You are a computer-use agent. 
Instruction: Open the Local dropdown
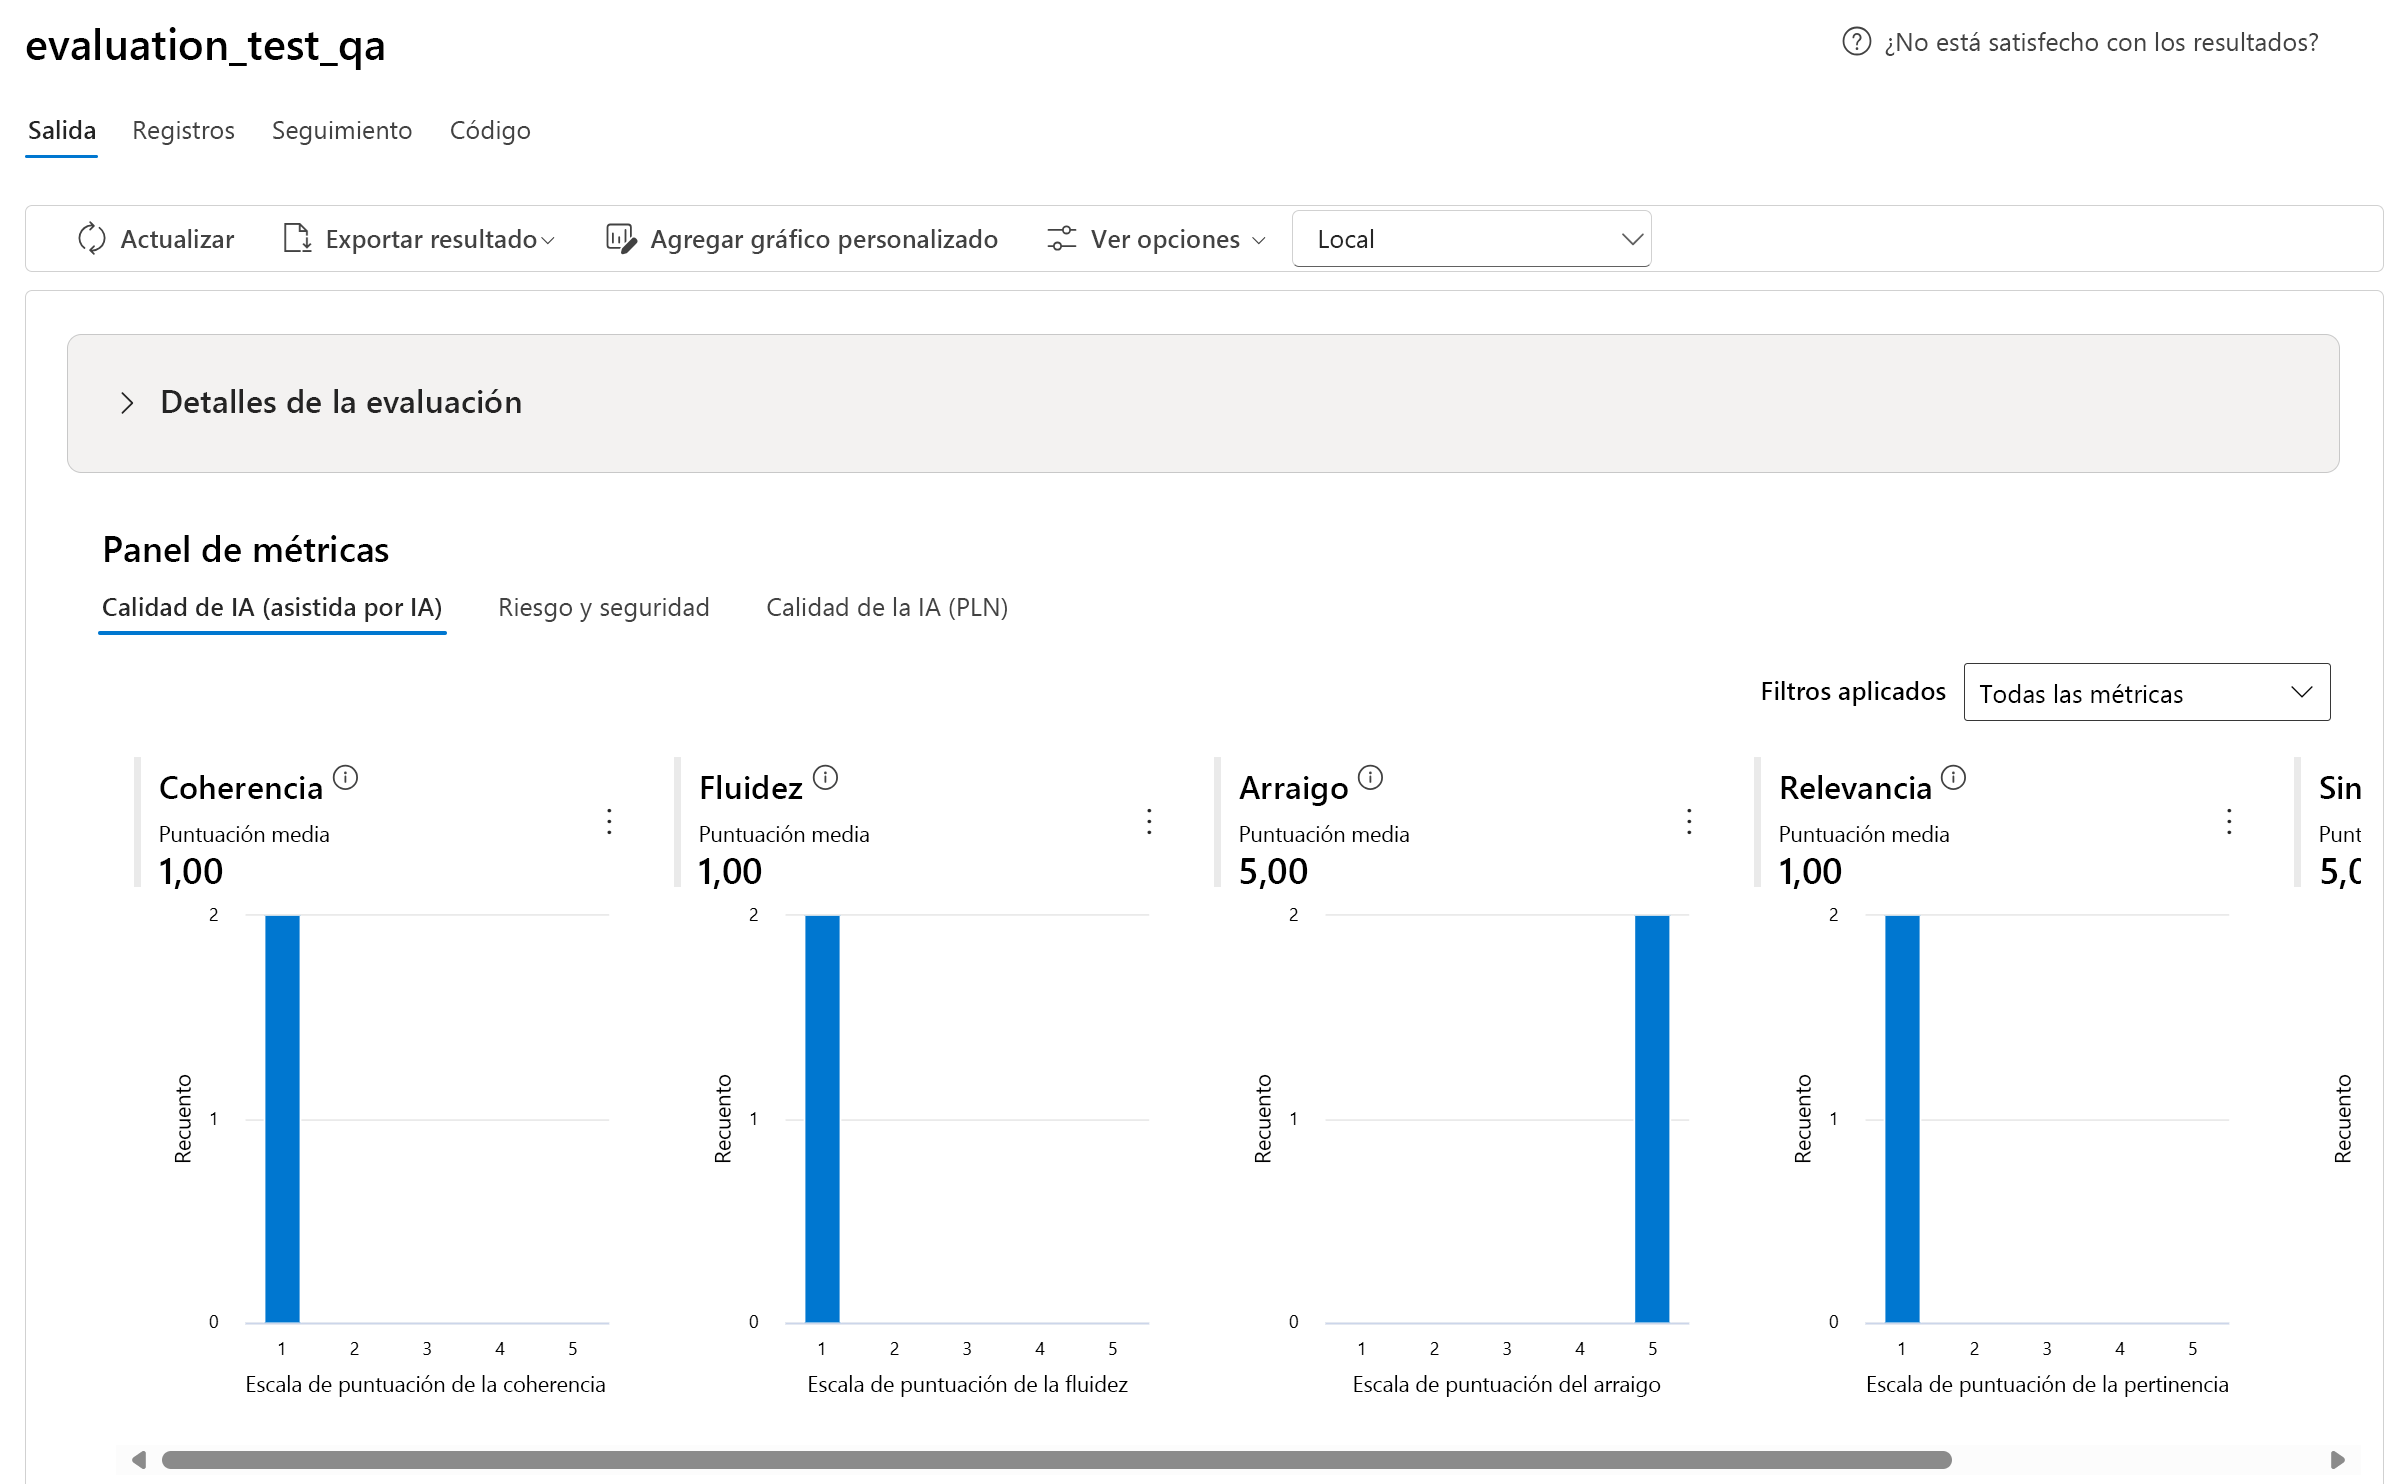1471,239
